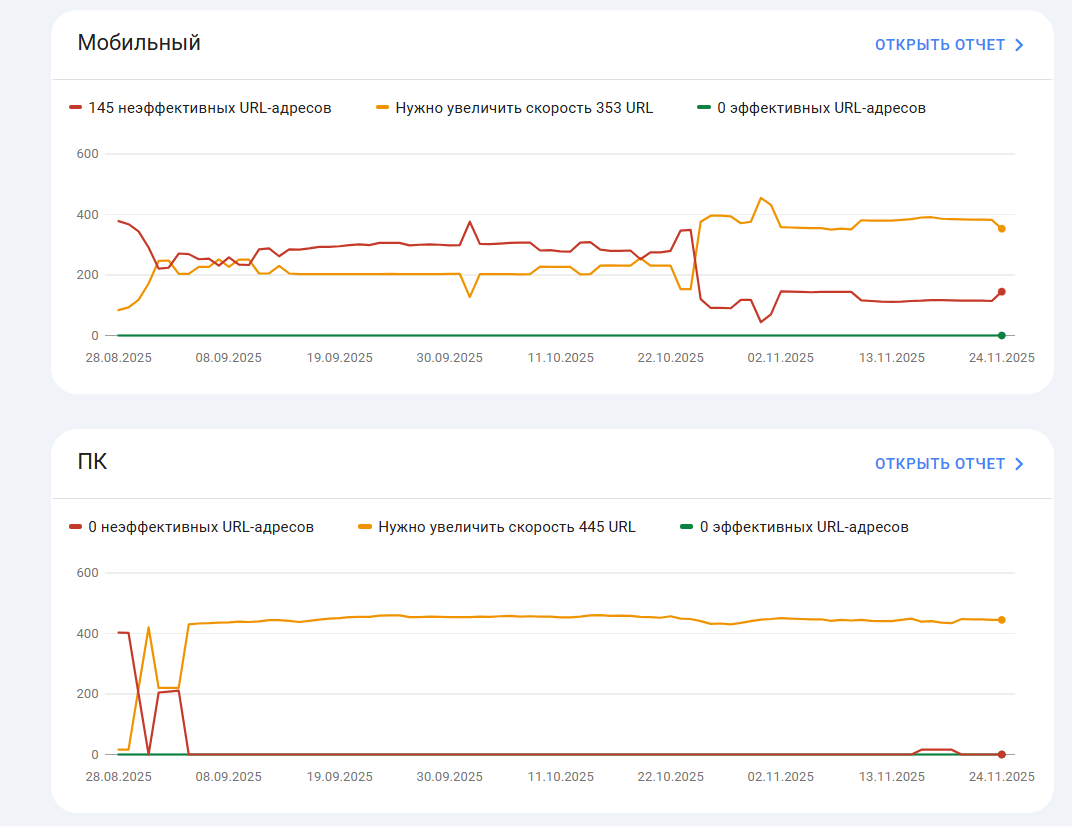Screen dimensions: 1072x826
Task: Select legend label '145 неэффективных URL-адресов'
Action: [x=210, y=108]
